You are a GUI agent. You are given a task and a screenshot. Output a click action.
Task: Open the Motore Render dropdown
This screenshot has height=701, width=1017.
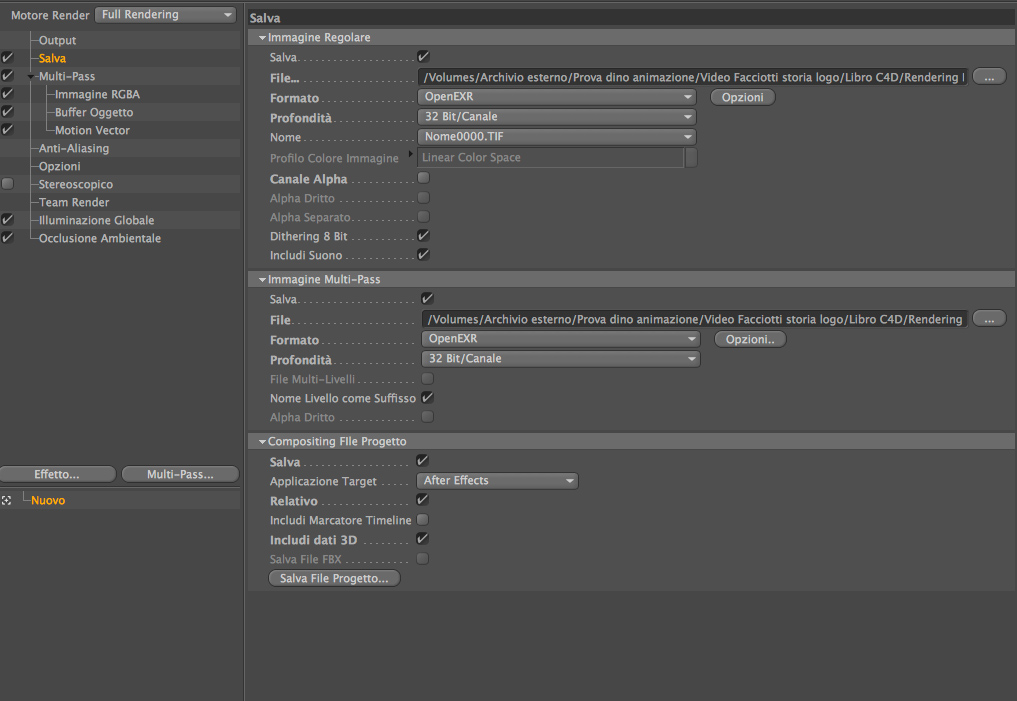coord(166,14)
